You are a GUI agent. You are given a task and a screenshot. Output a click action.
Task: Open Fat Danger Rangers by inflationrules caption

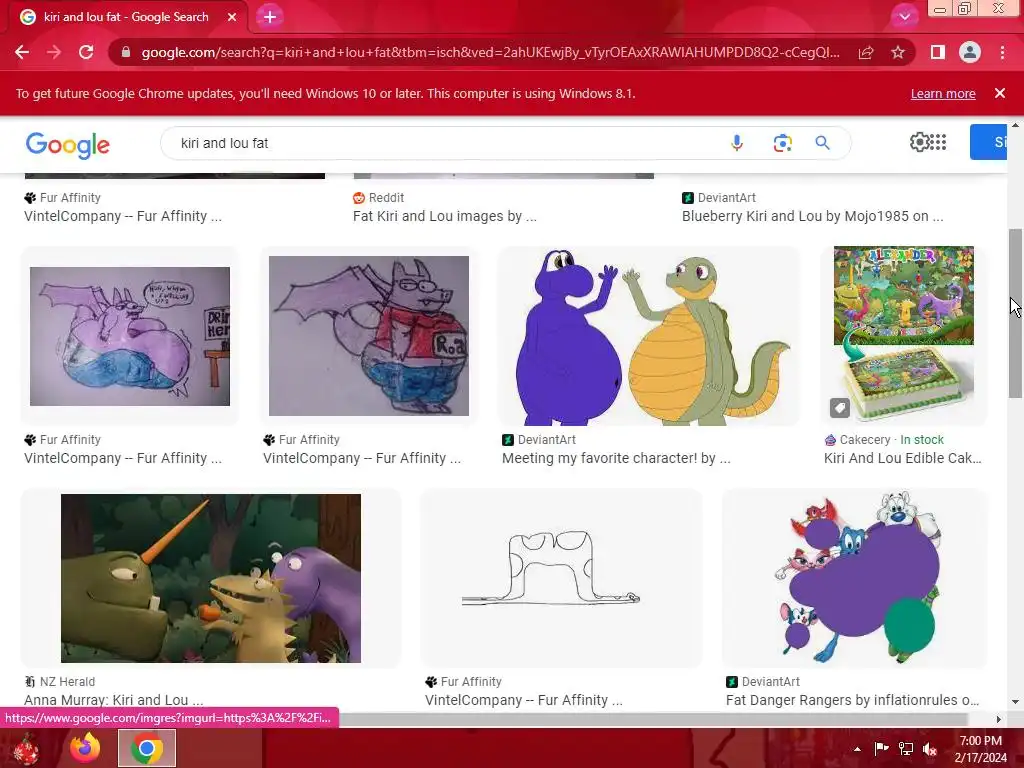click(852, 700)
